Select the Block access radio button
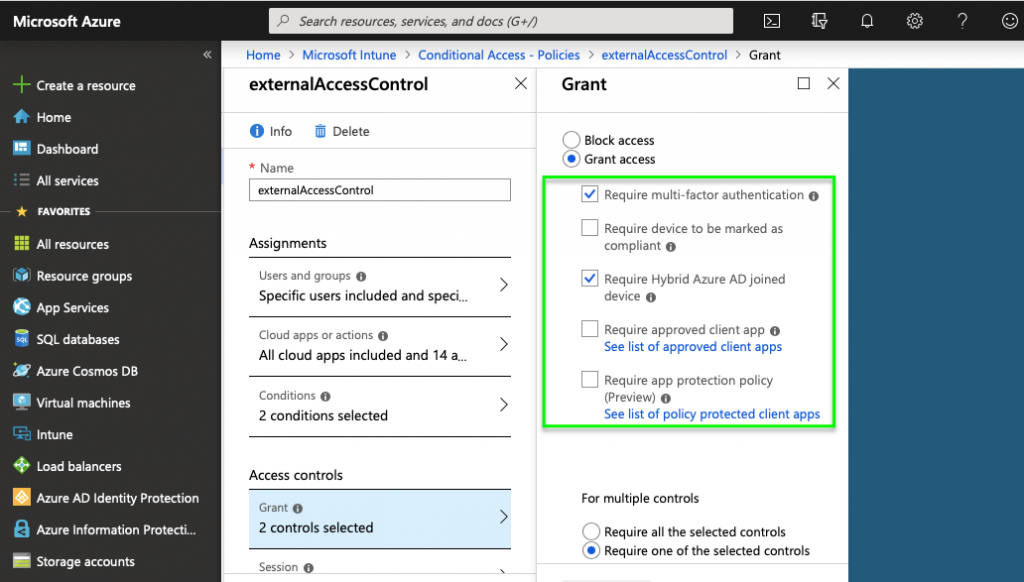Screen dimensions: 1024x582 click(571, 141)
